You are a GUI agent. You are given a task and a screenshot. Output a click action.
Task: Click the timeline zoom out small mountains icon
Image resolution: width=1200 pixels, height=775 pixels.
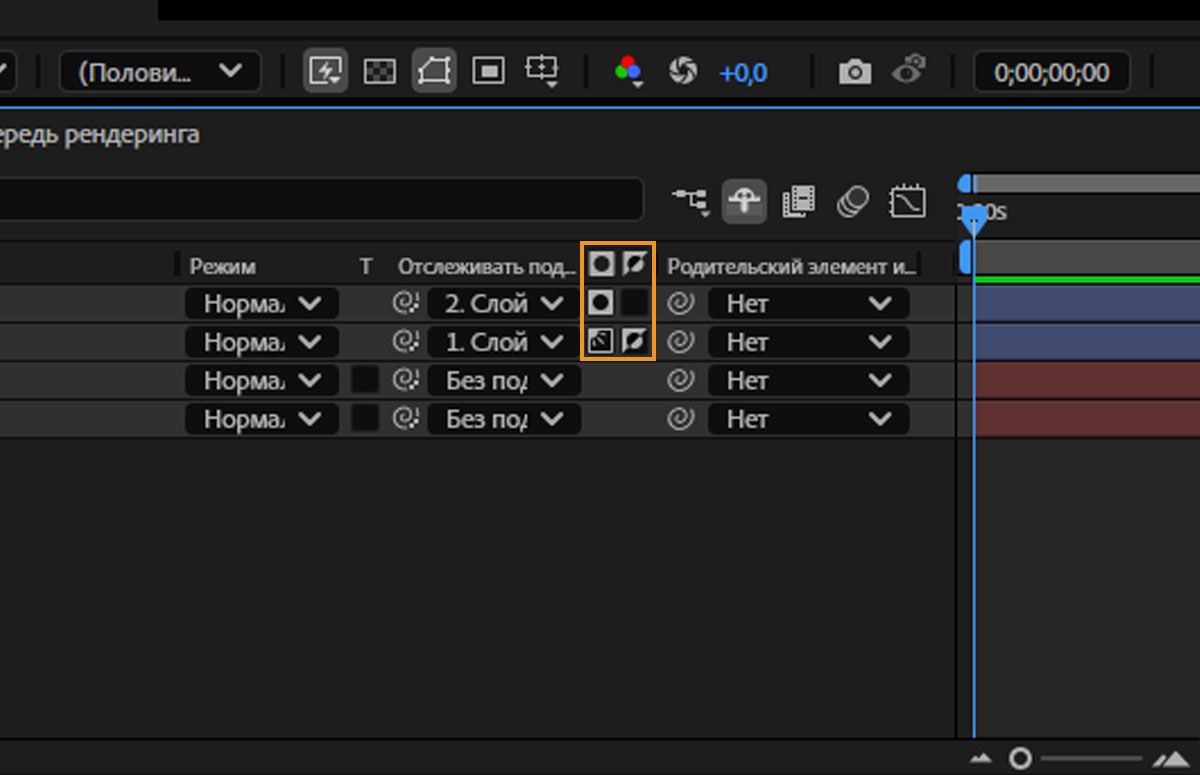point(979,758)
